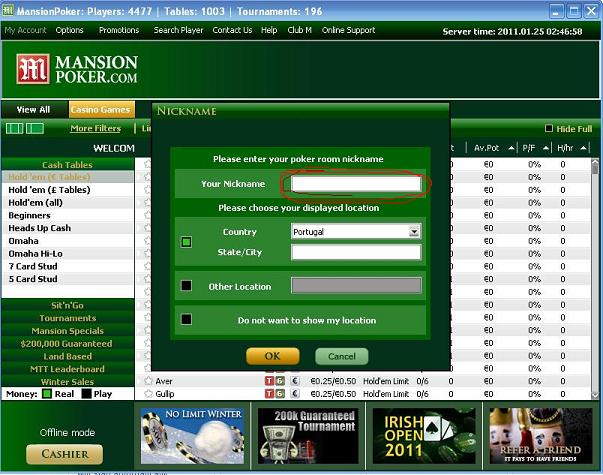Select the Beginners category

pyautogui.click(x=68, y=215)
